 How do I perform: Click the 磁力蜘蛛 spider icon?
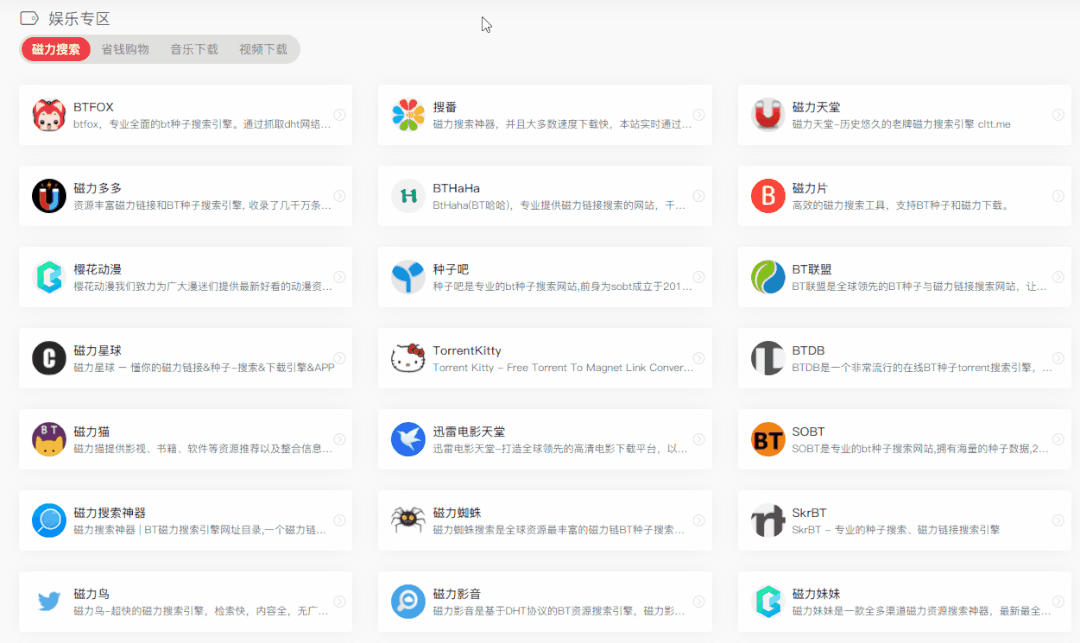[x=408, y=521]
